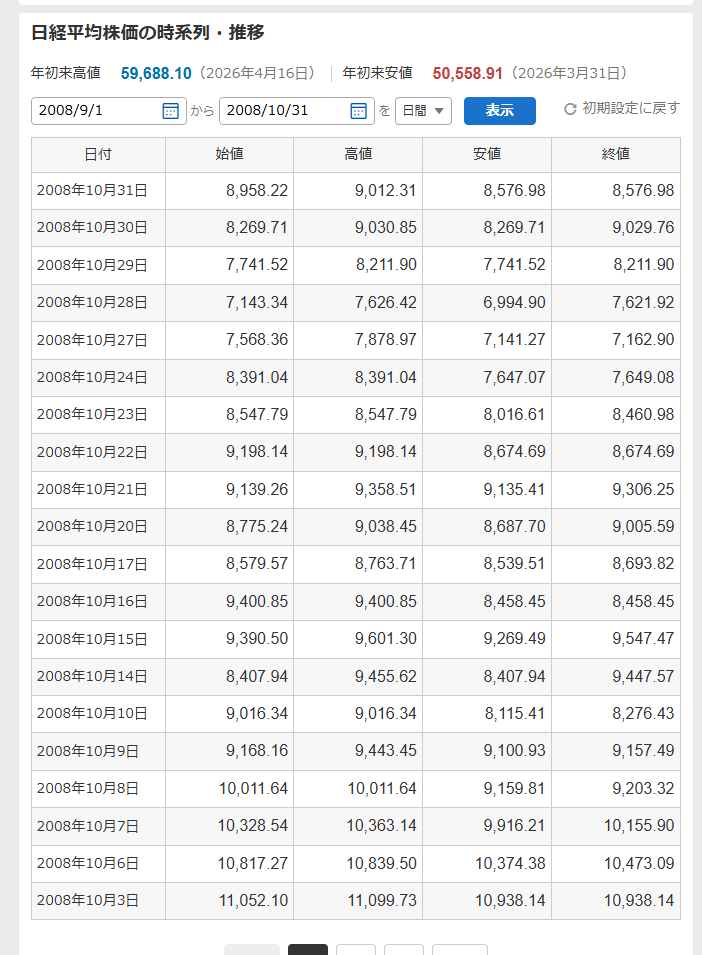The image size is (702, 955).
Task: Click the date text 2026年3月31日
Action: pyautogui.click(x=569, y=74)
